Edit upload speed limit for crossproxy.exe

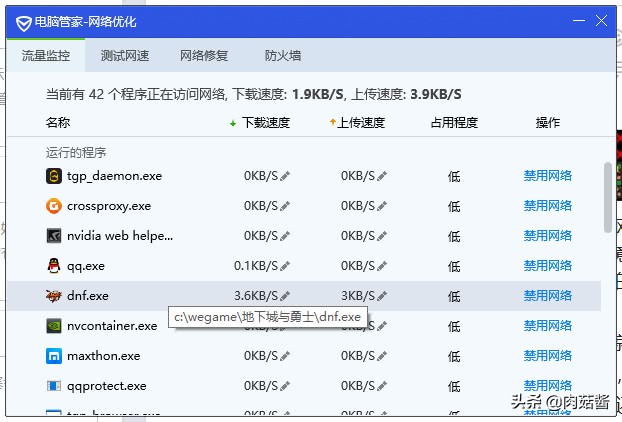coord(382,206)
